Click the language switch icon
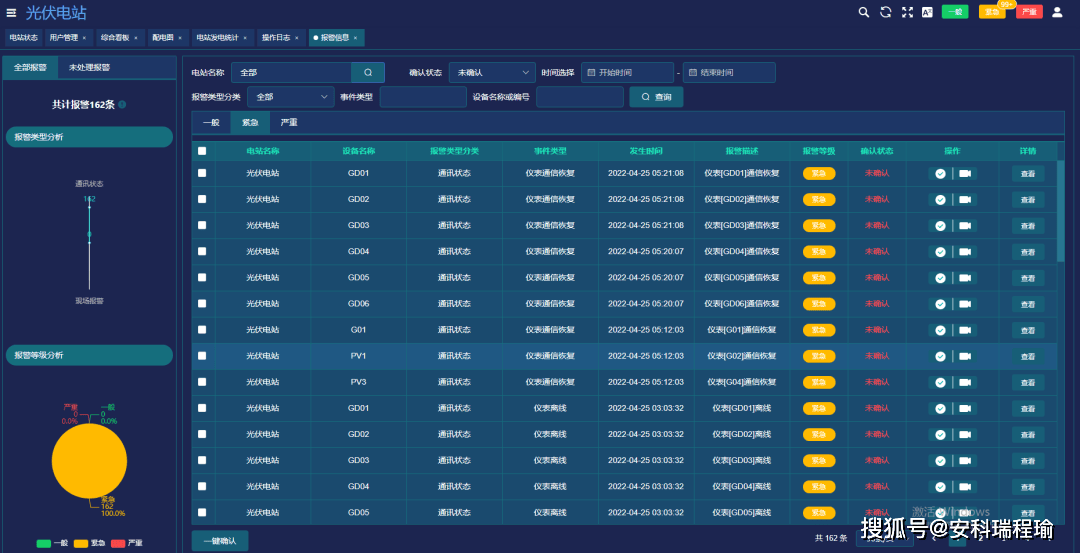The height and width of the screenshot is (553, 1080). [928, 12]
